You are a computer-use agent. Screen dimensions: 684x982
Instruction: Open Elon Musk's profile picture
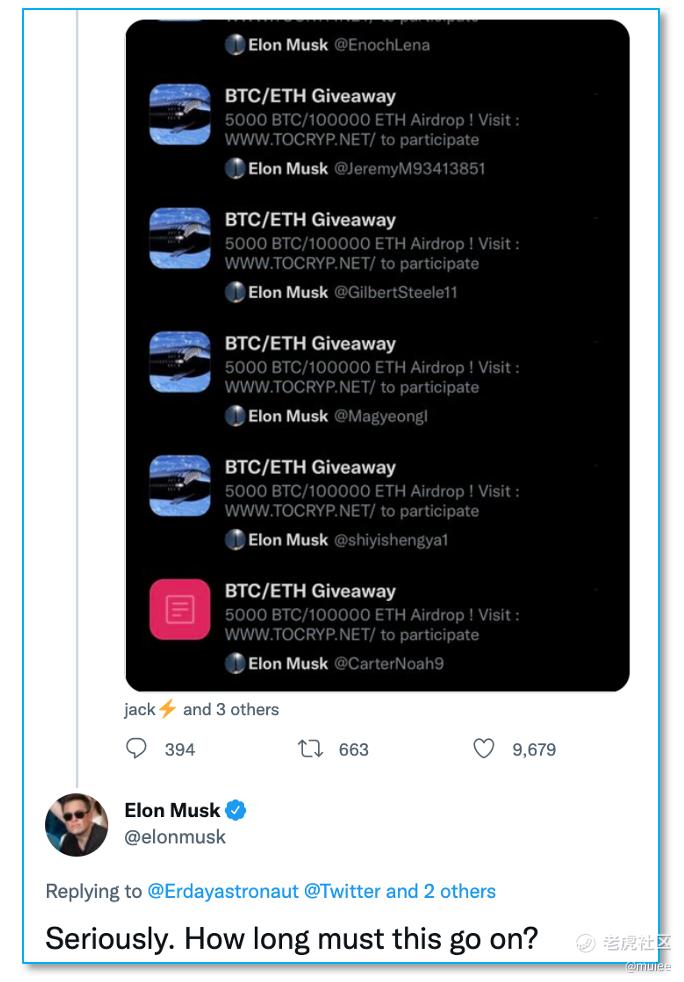tap(77, 824)
